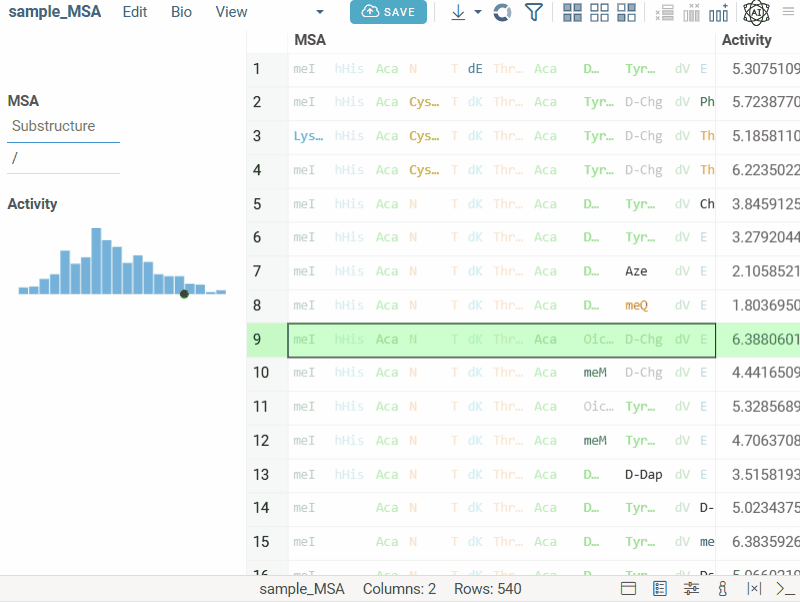Click the Activity histogram range marker
This screenshot has width=800, height=602.
(184, 294)
